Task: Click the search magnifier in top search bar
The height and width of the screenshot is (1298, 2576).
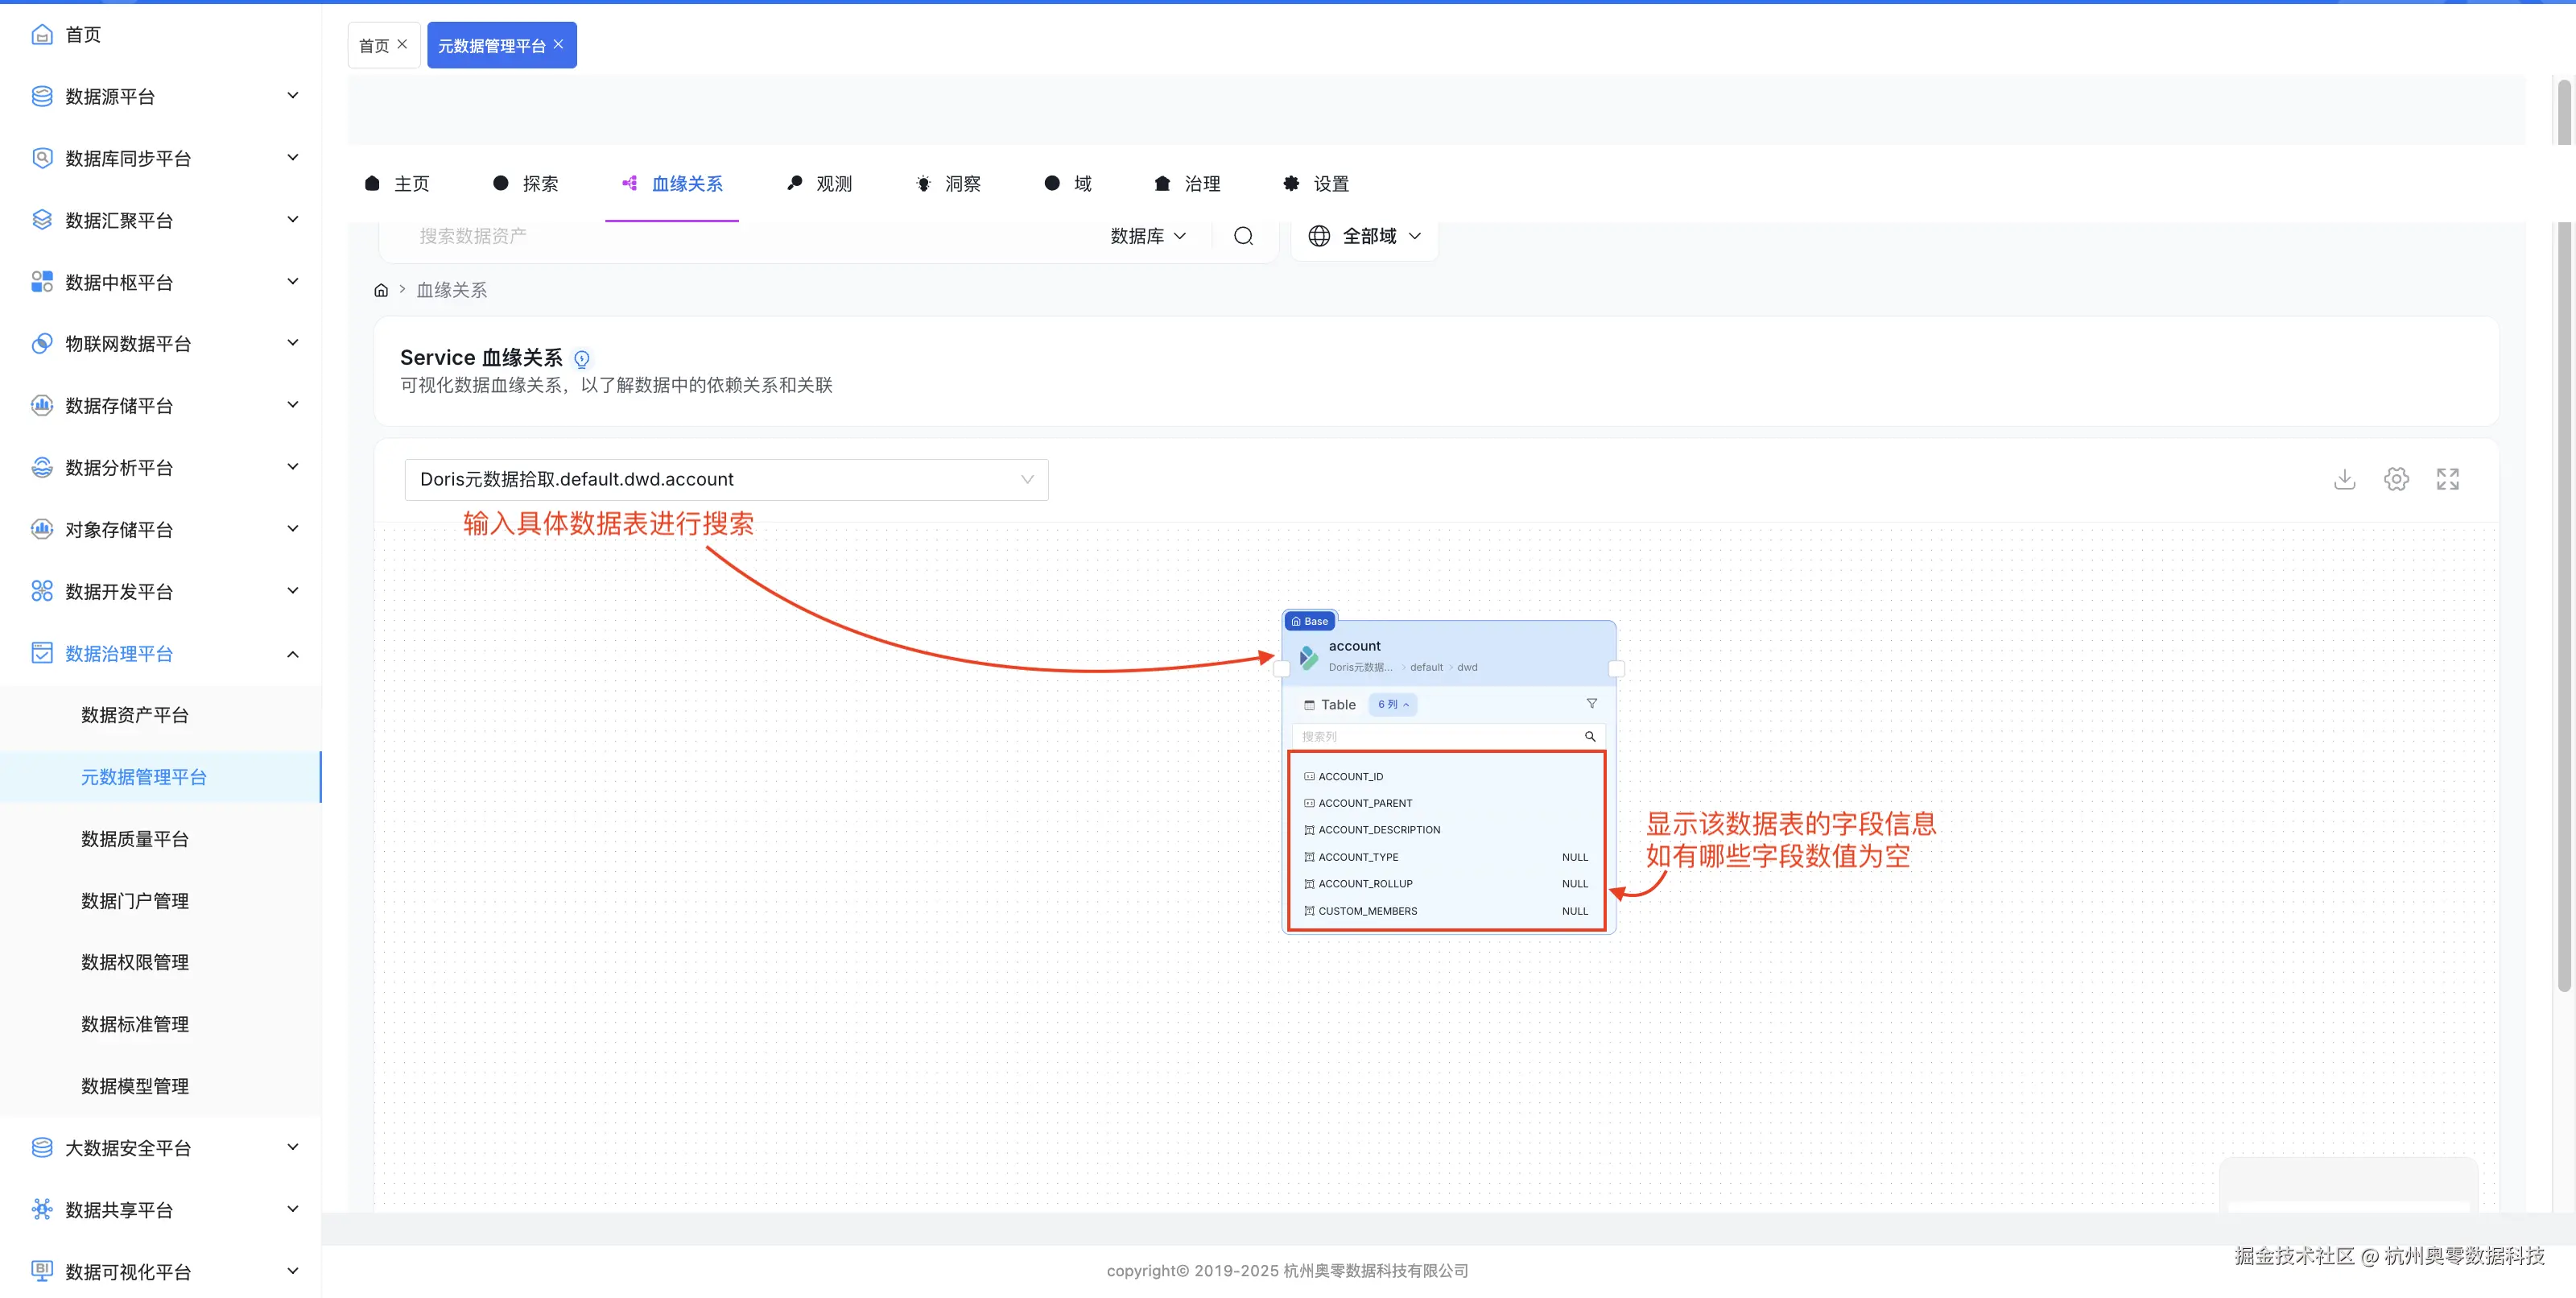Action: pos(1243,236)
